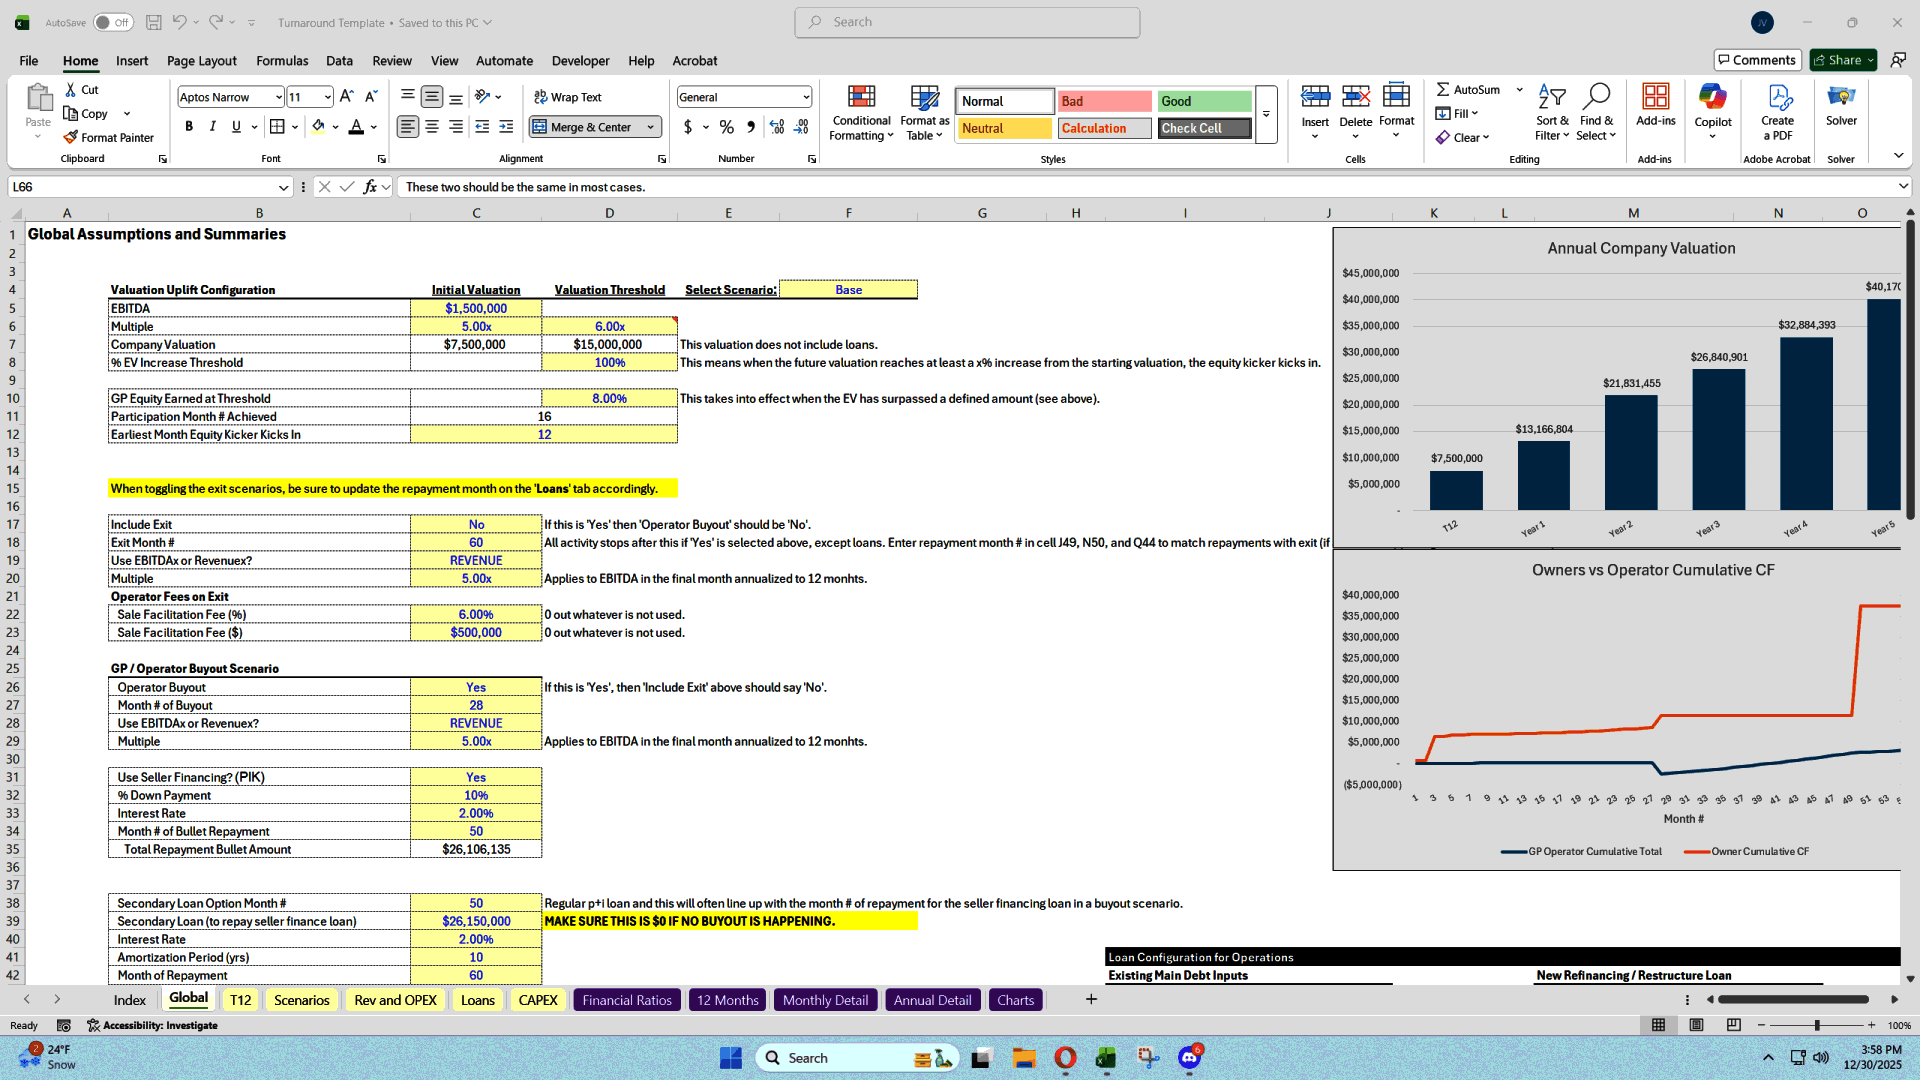Open Sort & Filter tools
This screenshot has width=1920, height=1080.
coord(1551,112)
